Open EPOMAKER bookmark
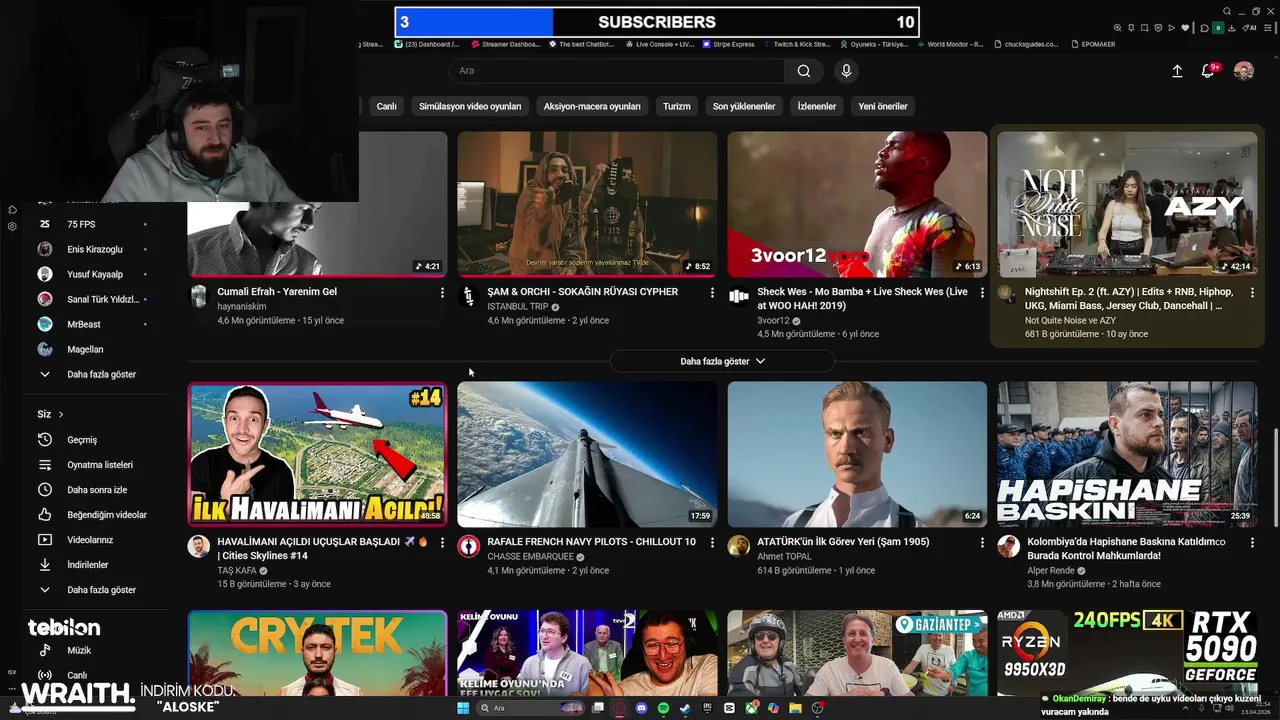Screen dimensions: 1280x720 [1092, 44]
